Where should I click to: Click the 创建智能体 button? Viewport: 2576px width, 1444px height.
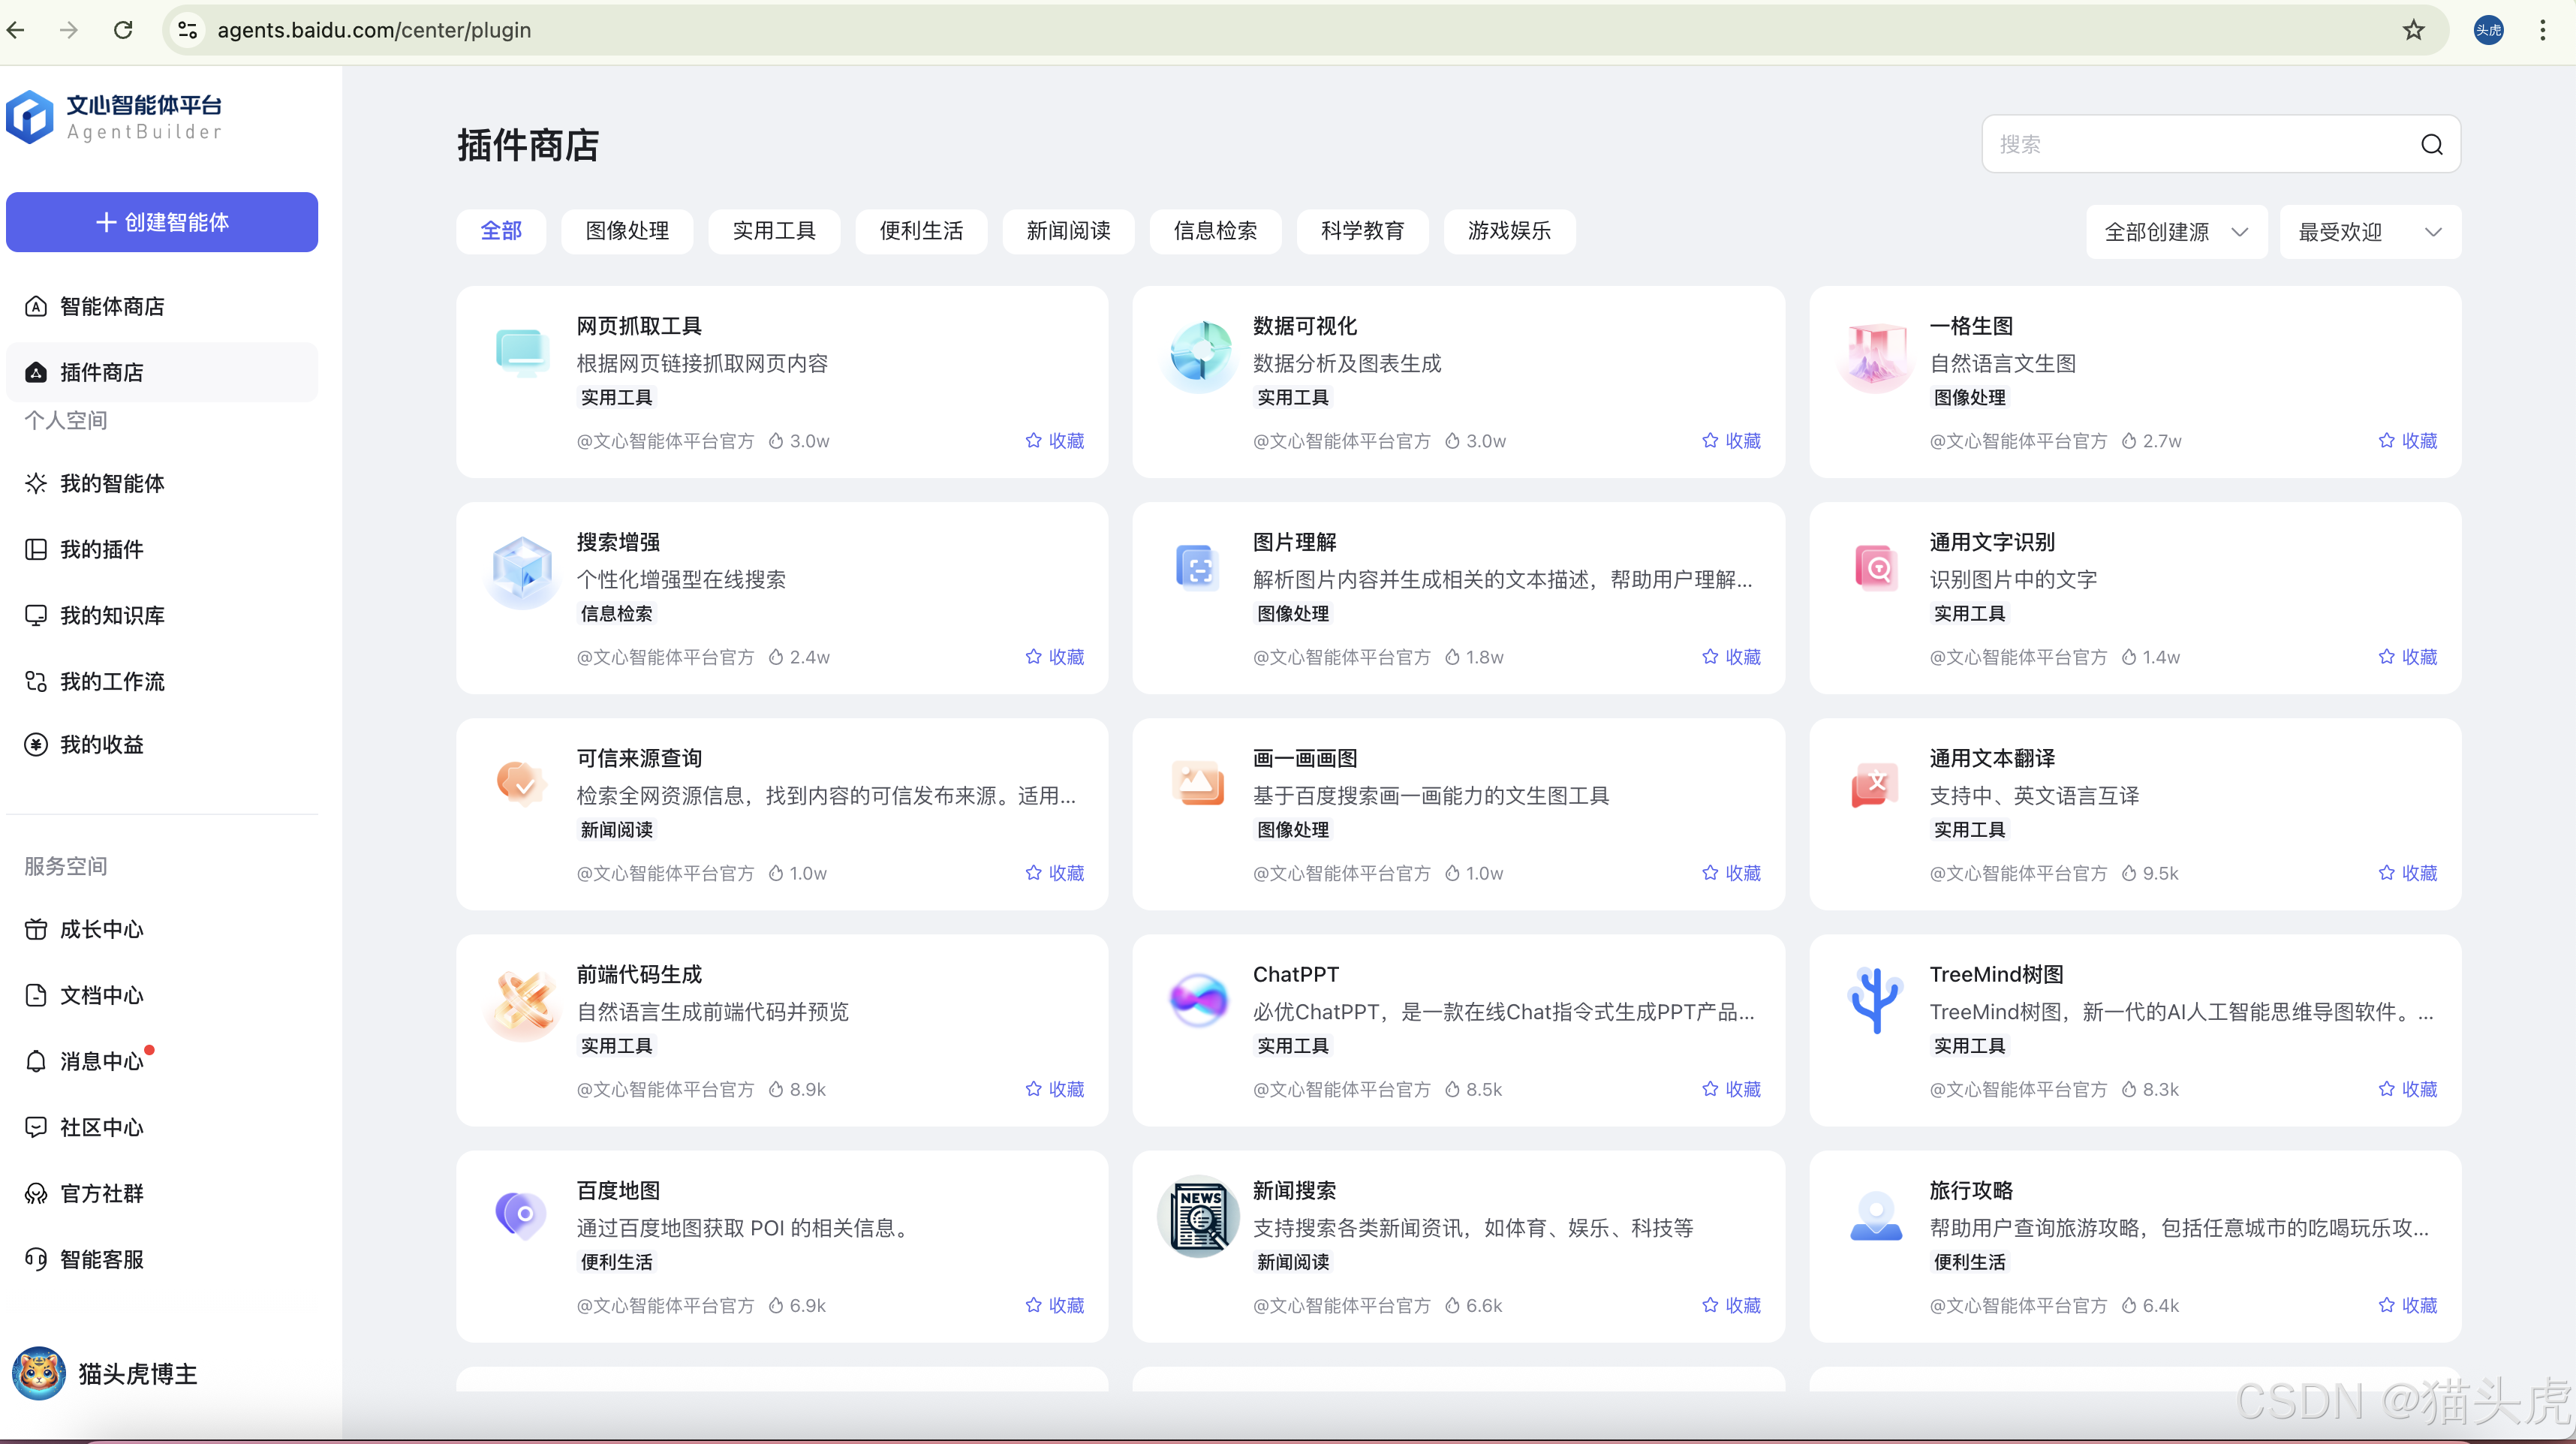point(162,222)
